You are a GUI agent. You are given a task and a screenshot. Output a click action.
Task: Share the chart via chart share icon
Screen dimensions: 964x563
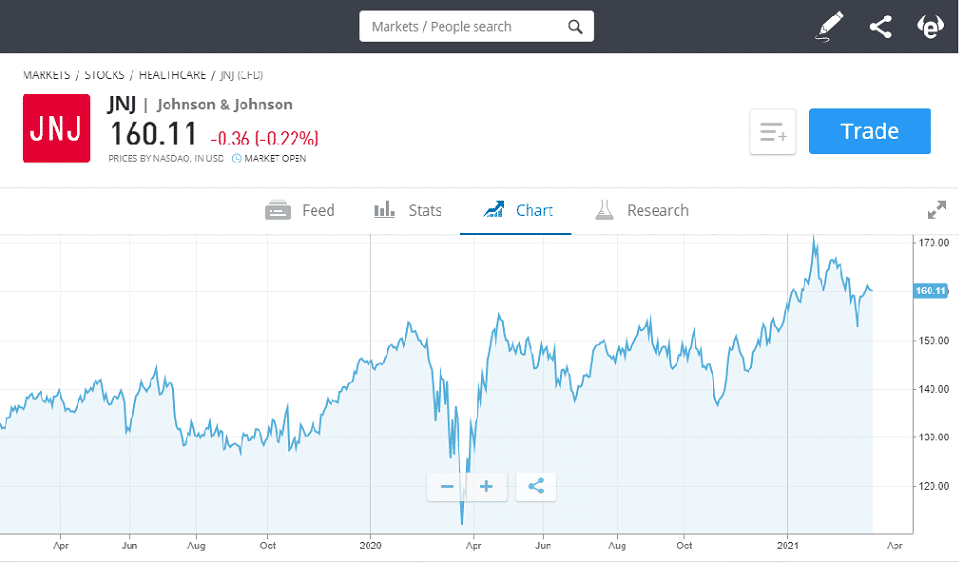pyautogui.click(x=536, y=487)
